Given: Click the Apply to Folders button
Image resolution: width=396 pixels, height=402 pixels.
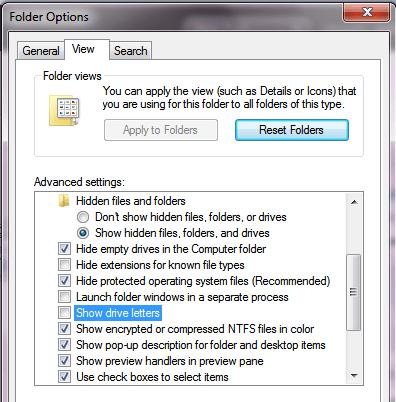Looking at the screenshot, I should (161, 130).
